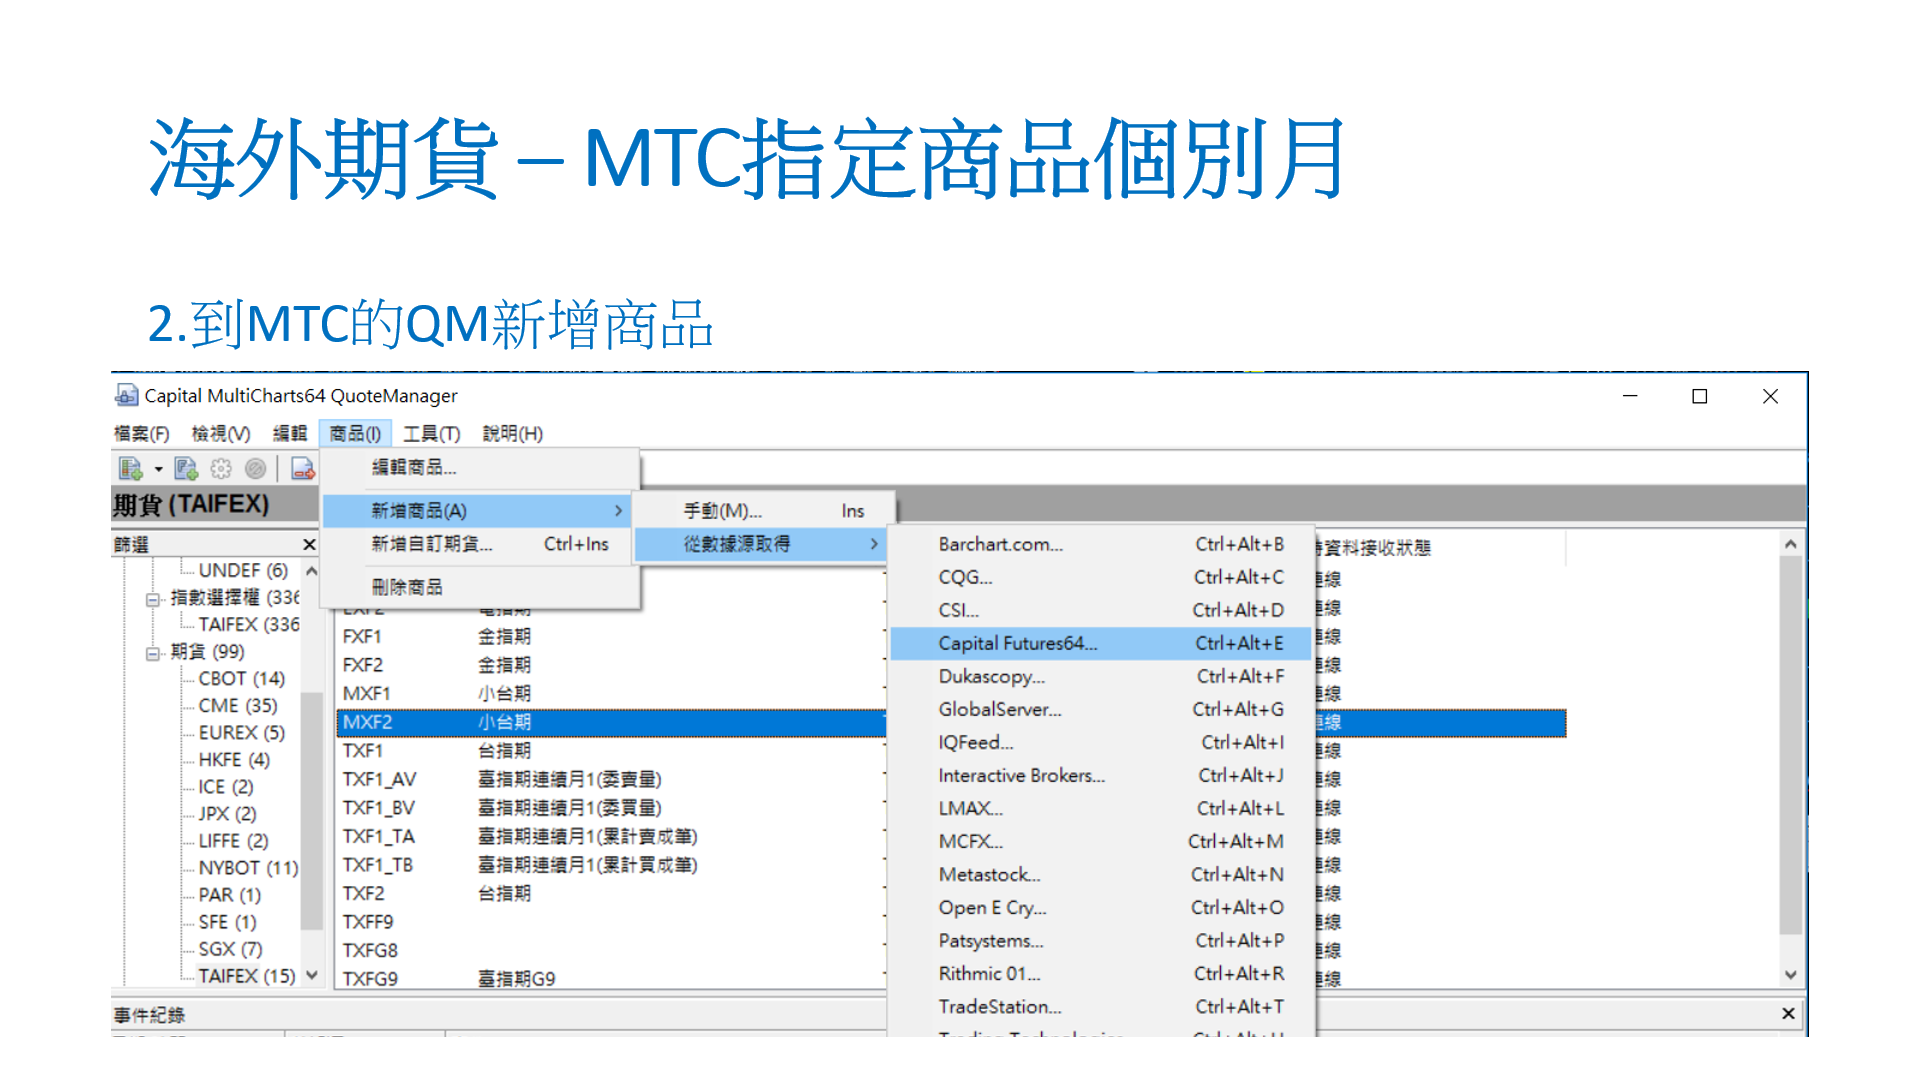Close the 篩選 filter panel
The image size is (1920, 1080).
click(309, 544)
